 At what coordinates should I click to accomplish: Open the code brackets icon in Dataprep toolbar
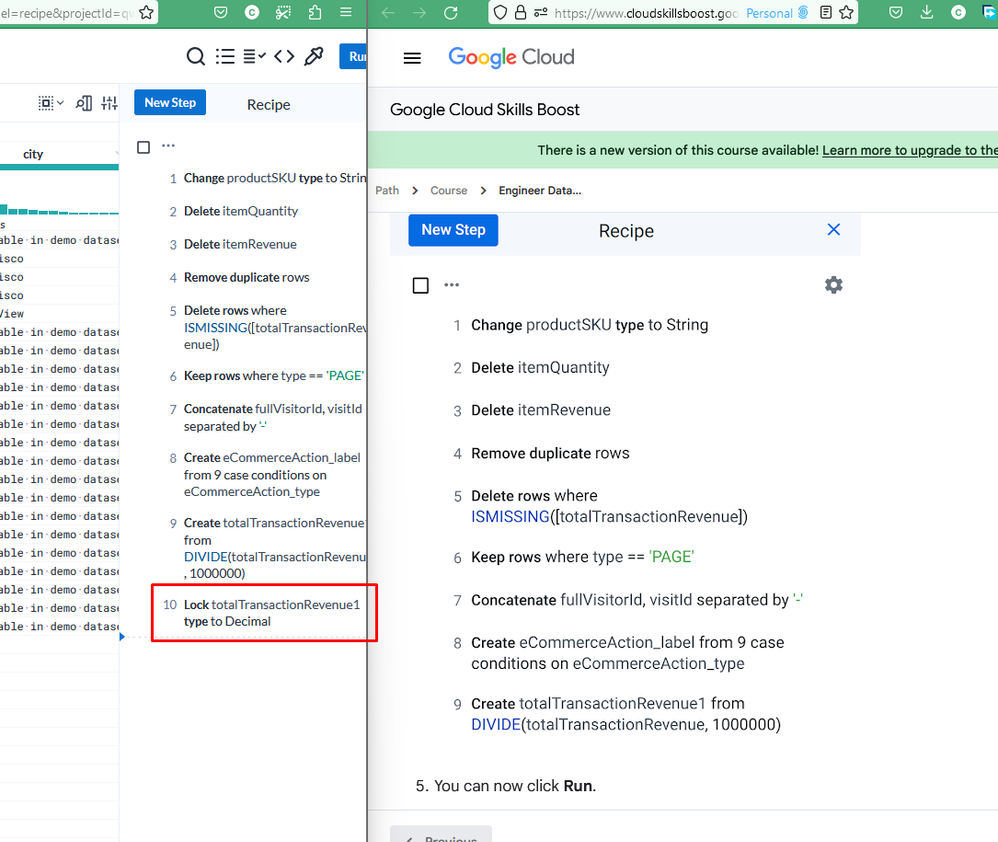coord(284,57)
